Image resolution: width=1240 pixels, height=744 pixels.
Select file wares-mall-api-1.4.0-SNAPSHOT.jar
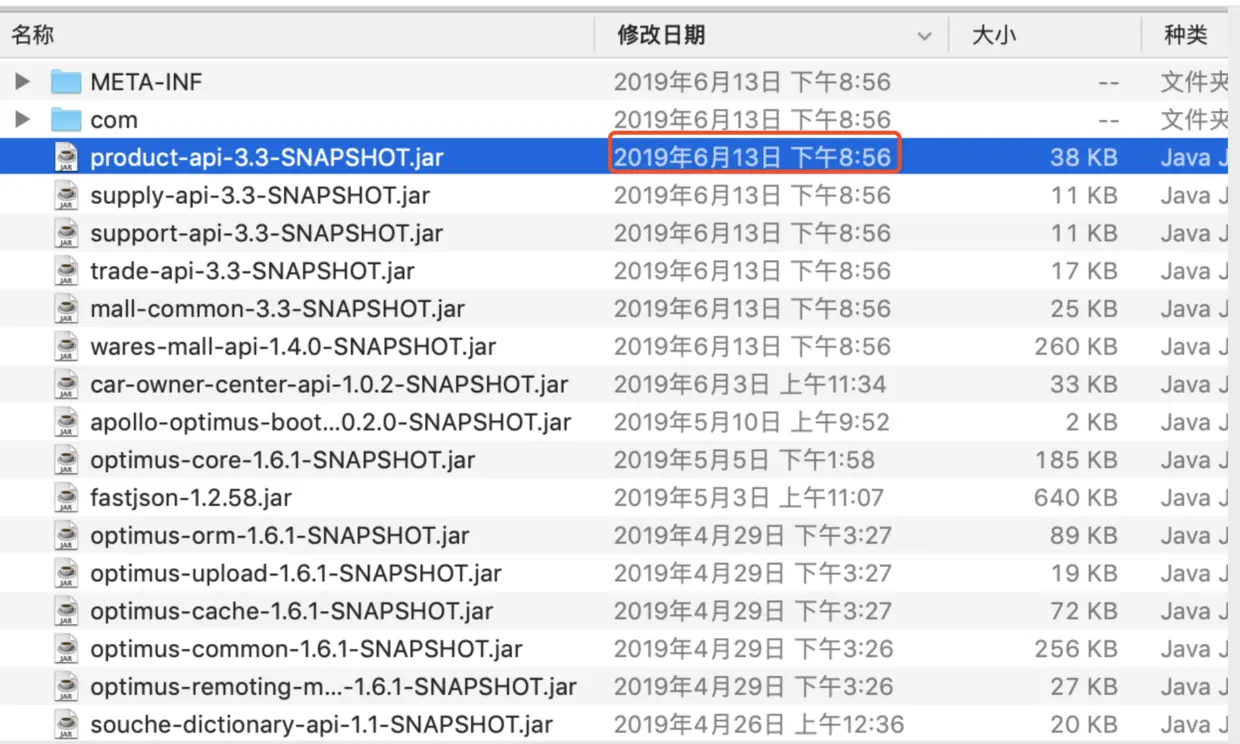point(293,347)
